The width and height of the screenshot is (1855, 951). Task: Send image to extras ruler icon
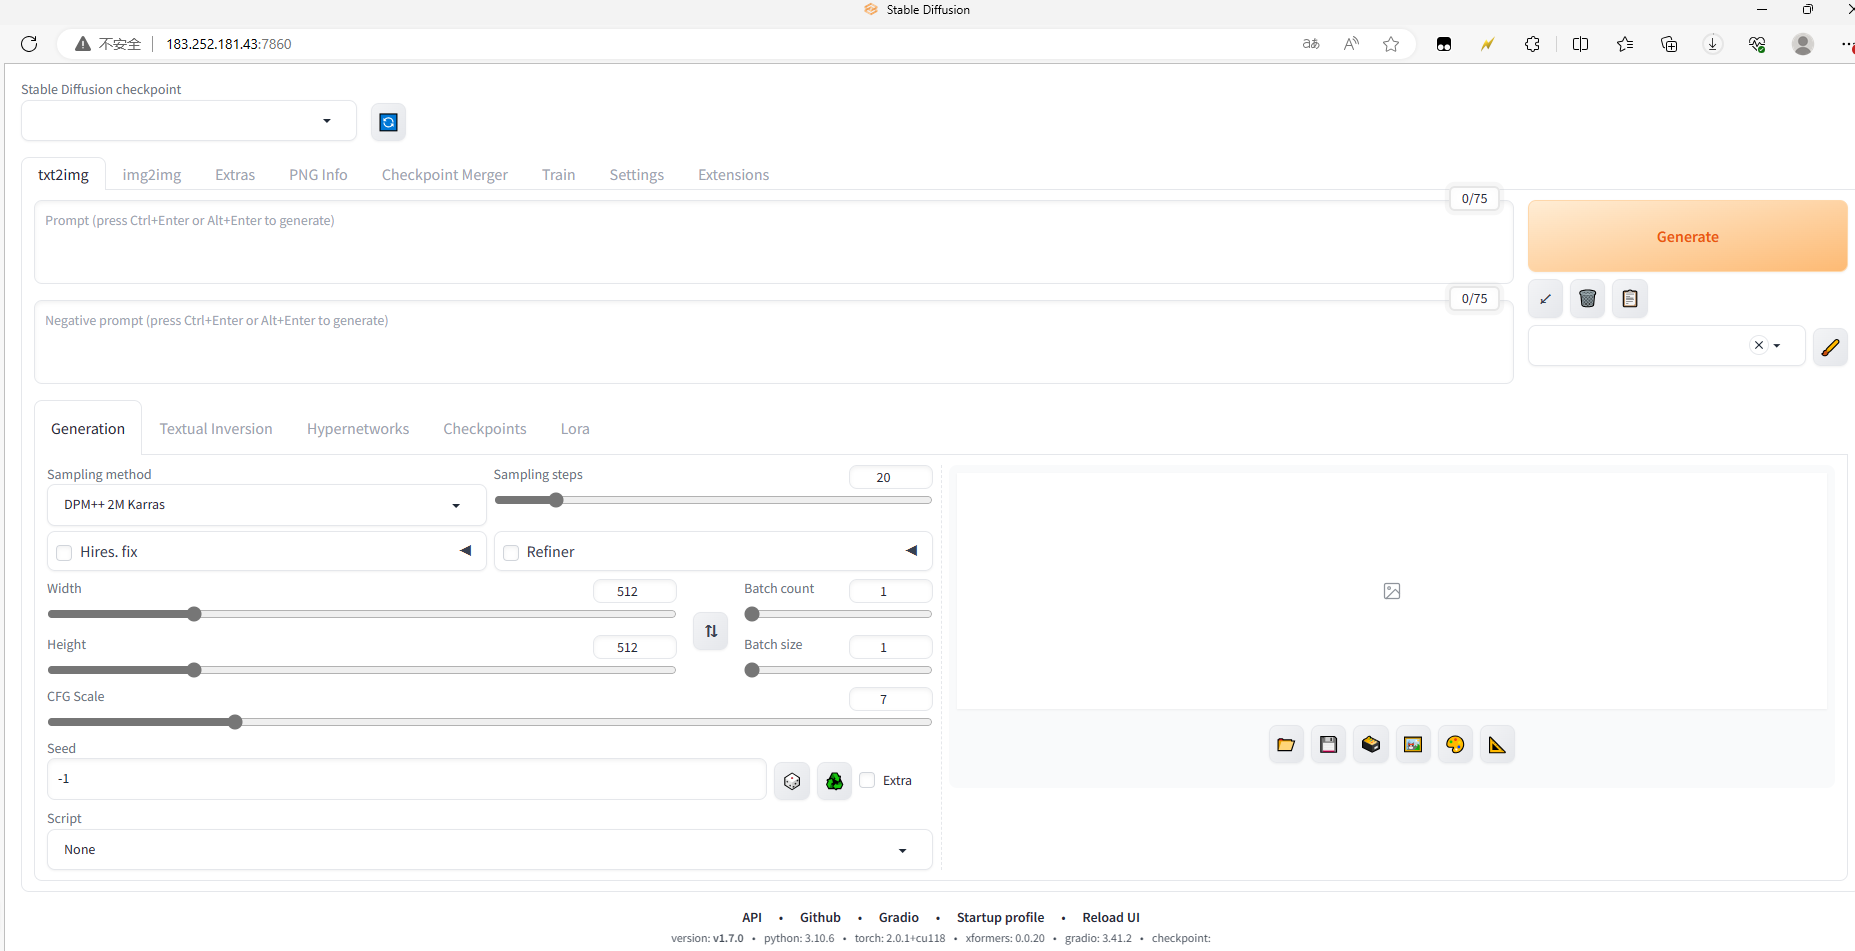pyautogui.click(x=1497, y=744)
